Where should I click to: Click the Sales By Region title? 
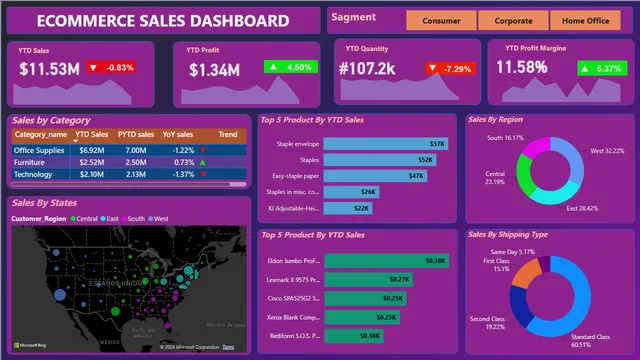[x=495, y=120]
